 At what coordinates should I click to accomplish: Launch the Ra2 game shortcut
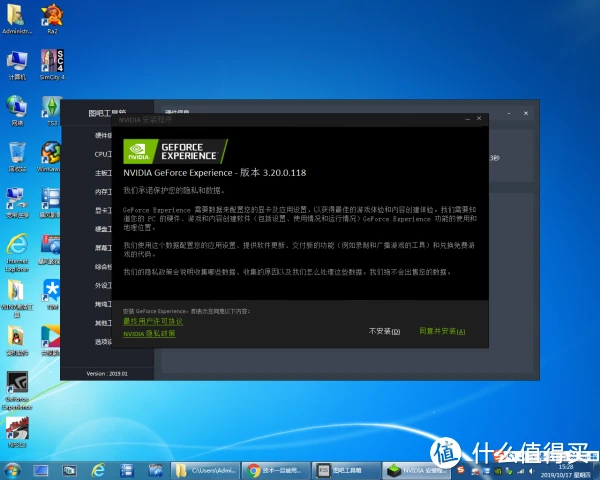click(x=52, y=19)
